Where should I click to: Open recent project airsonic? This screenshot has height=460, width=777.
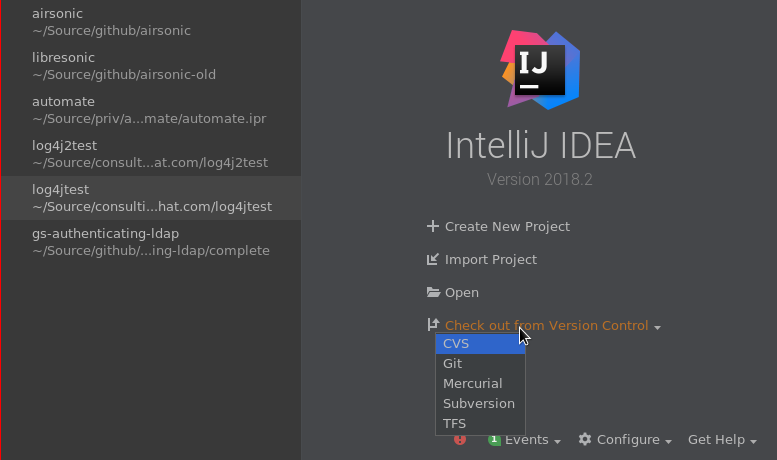coord(151,22)
